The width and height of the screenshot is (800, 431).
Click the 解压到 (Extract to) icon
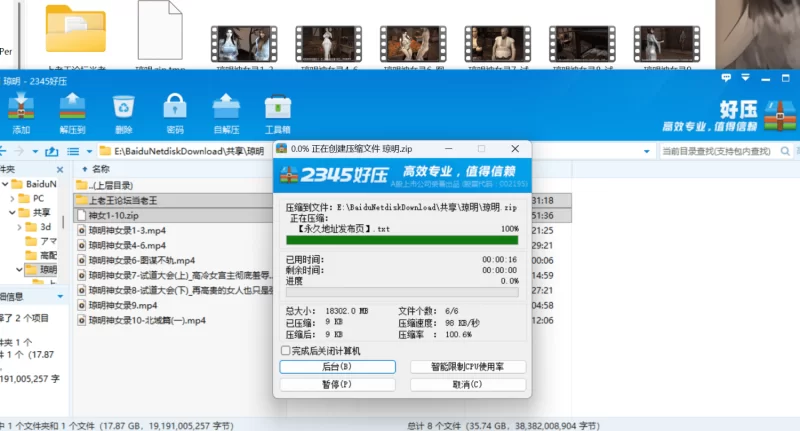(x=72, y=112)
